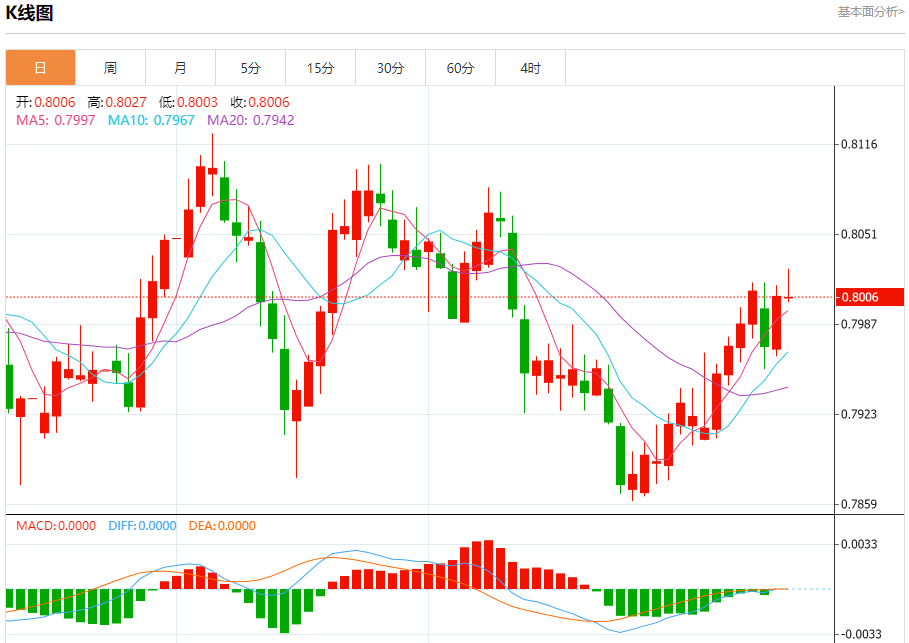Click the 0.8116 price axis label
The height and width of the screenshot is (643, 909).
(859, 144)
